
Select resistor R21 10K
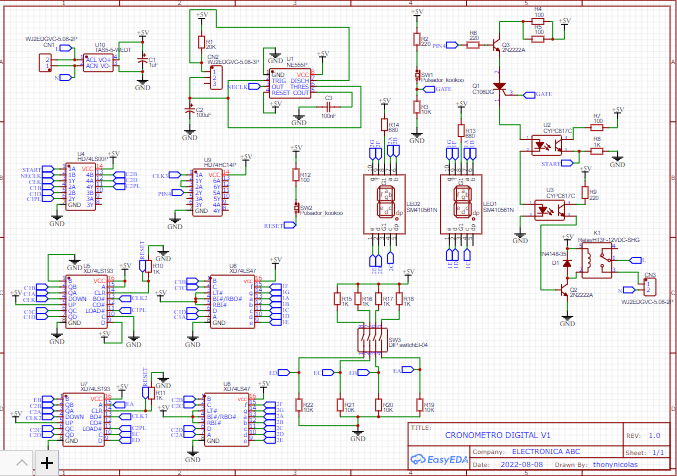(340, 405)
